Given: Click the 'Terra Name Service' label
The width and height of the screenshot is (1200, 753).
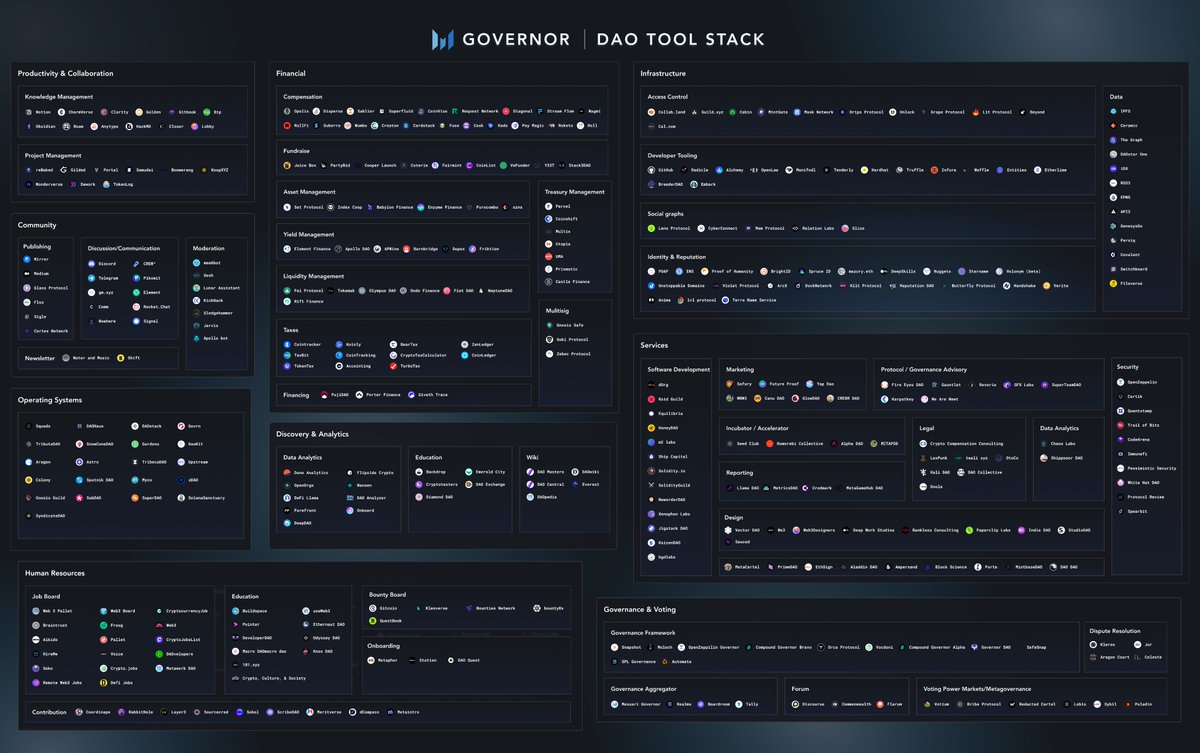Looking at the screenshot, I should 754,300.
